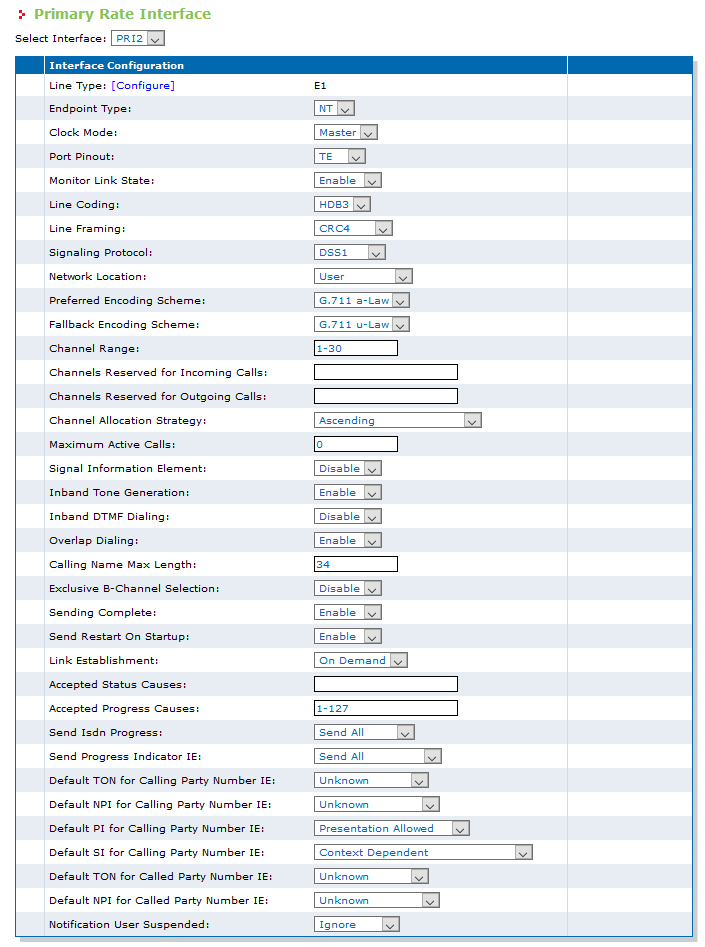Open the Link Establishment On Demand dropdown
This screenshot has height=947, width=705.
tap(361, 661)
